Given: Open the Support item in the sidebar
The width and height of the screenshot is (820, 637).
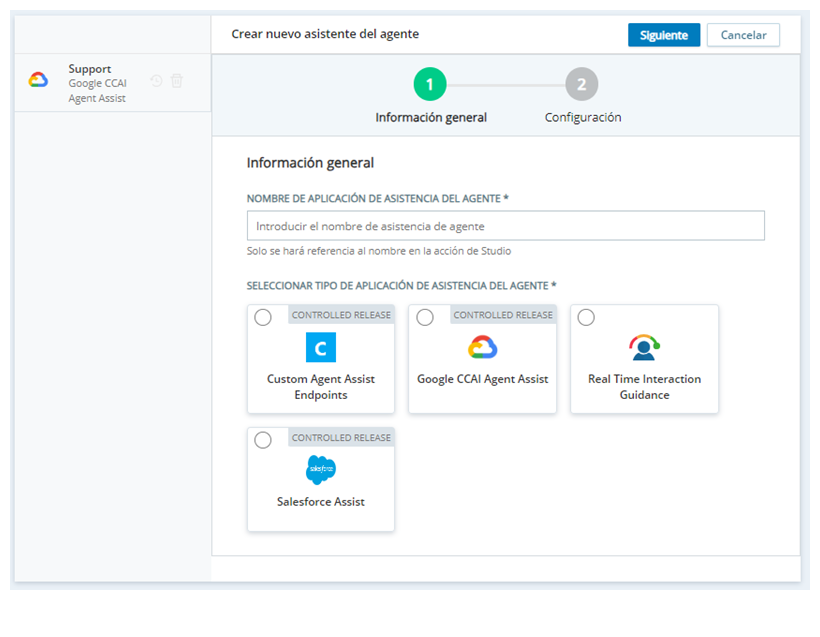Looking at the screenshot, I should pos(113,83).
